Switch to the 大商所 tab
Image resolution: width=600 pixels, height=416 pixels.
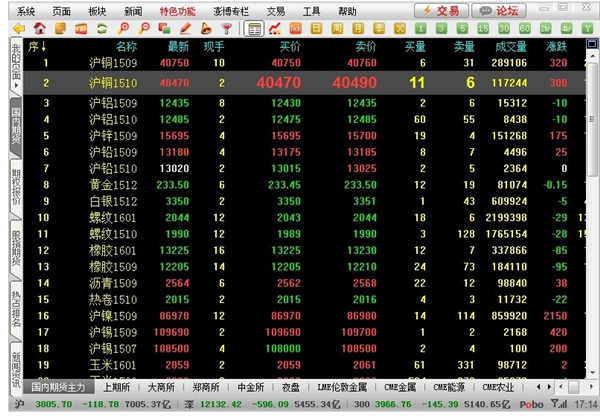[x=161, y=387]
